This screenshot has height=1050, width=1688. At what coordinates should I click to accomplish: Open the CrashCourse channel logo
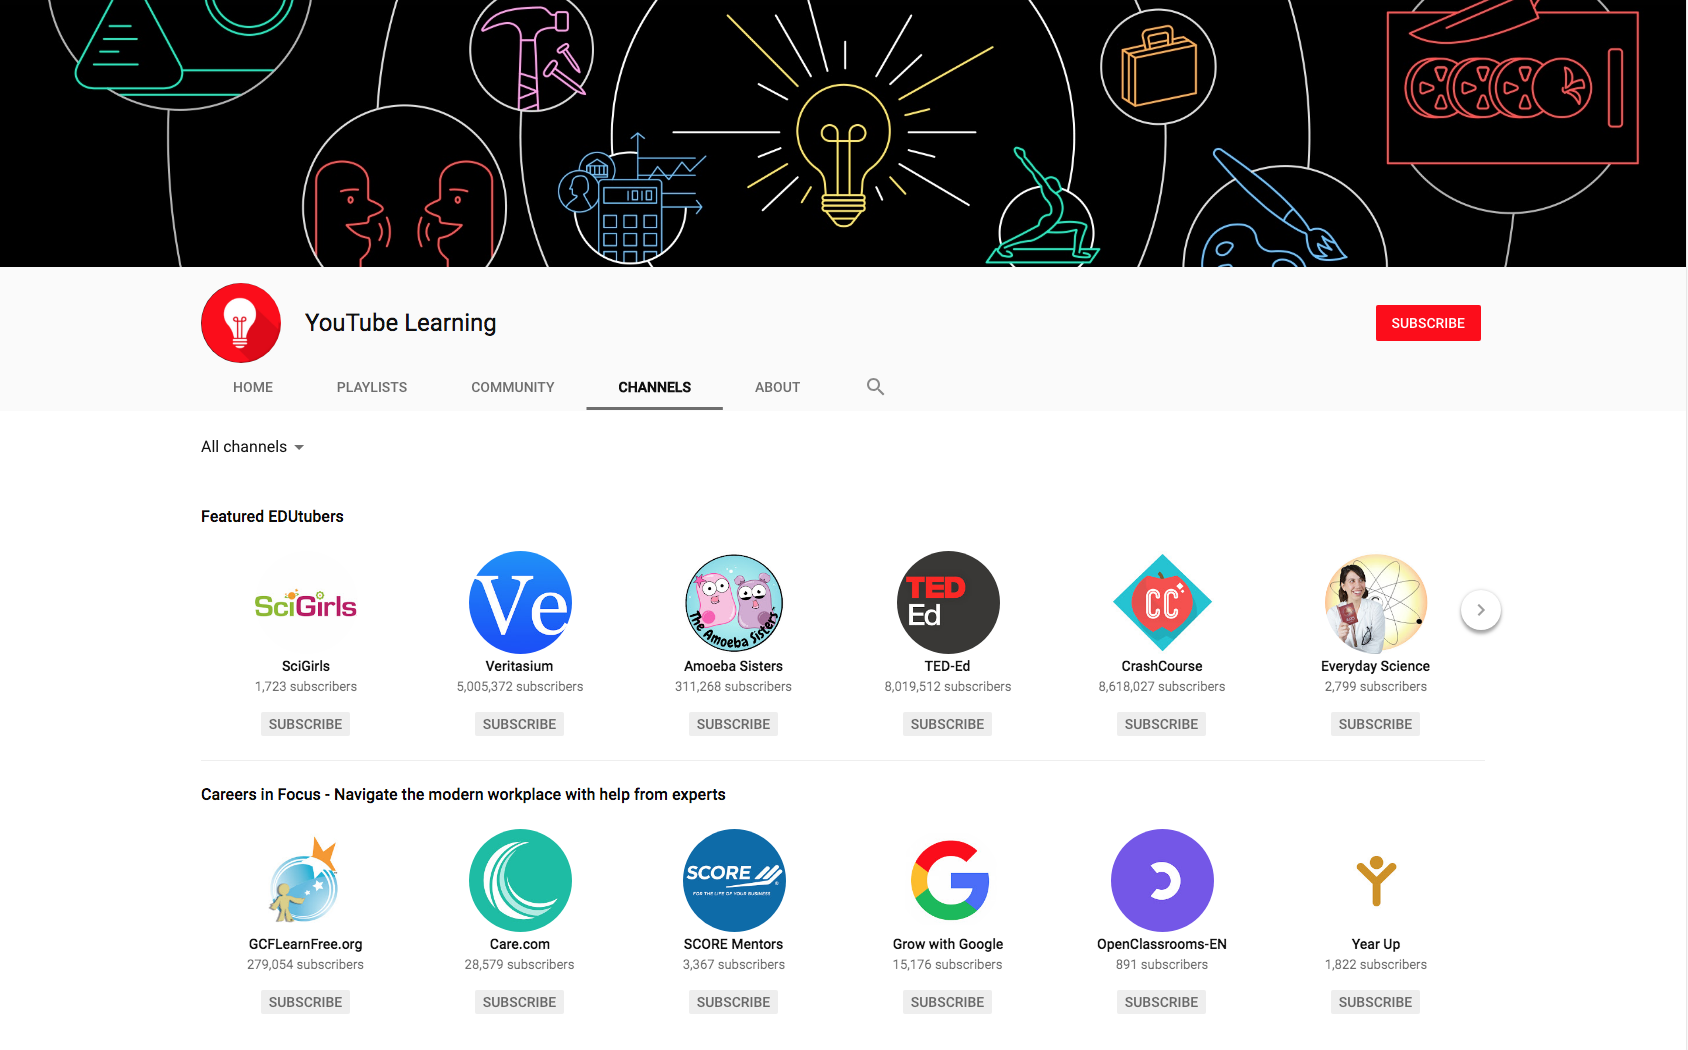(x=1162, y=603)
